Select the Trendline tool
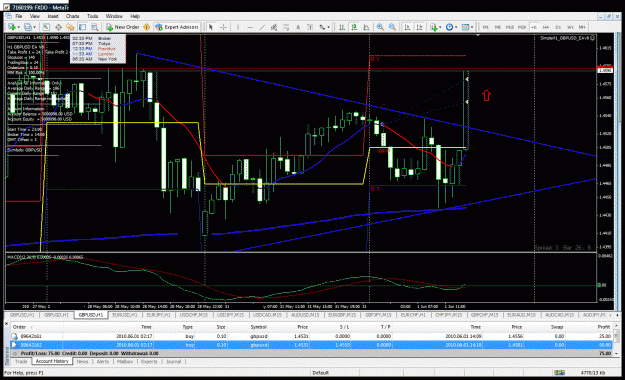Screen dimensions: 625x380 (x=262, y=27)
